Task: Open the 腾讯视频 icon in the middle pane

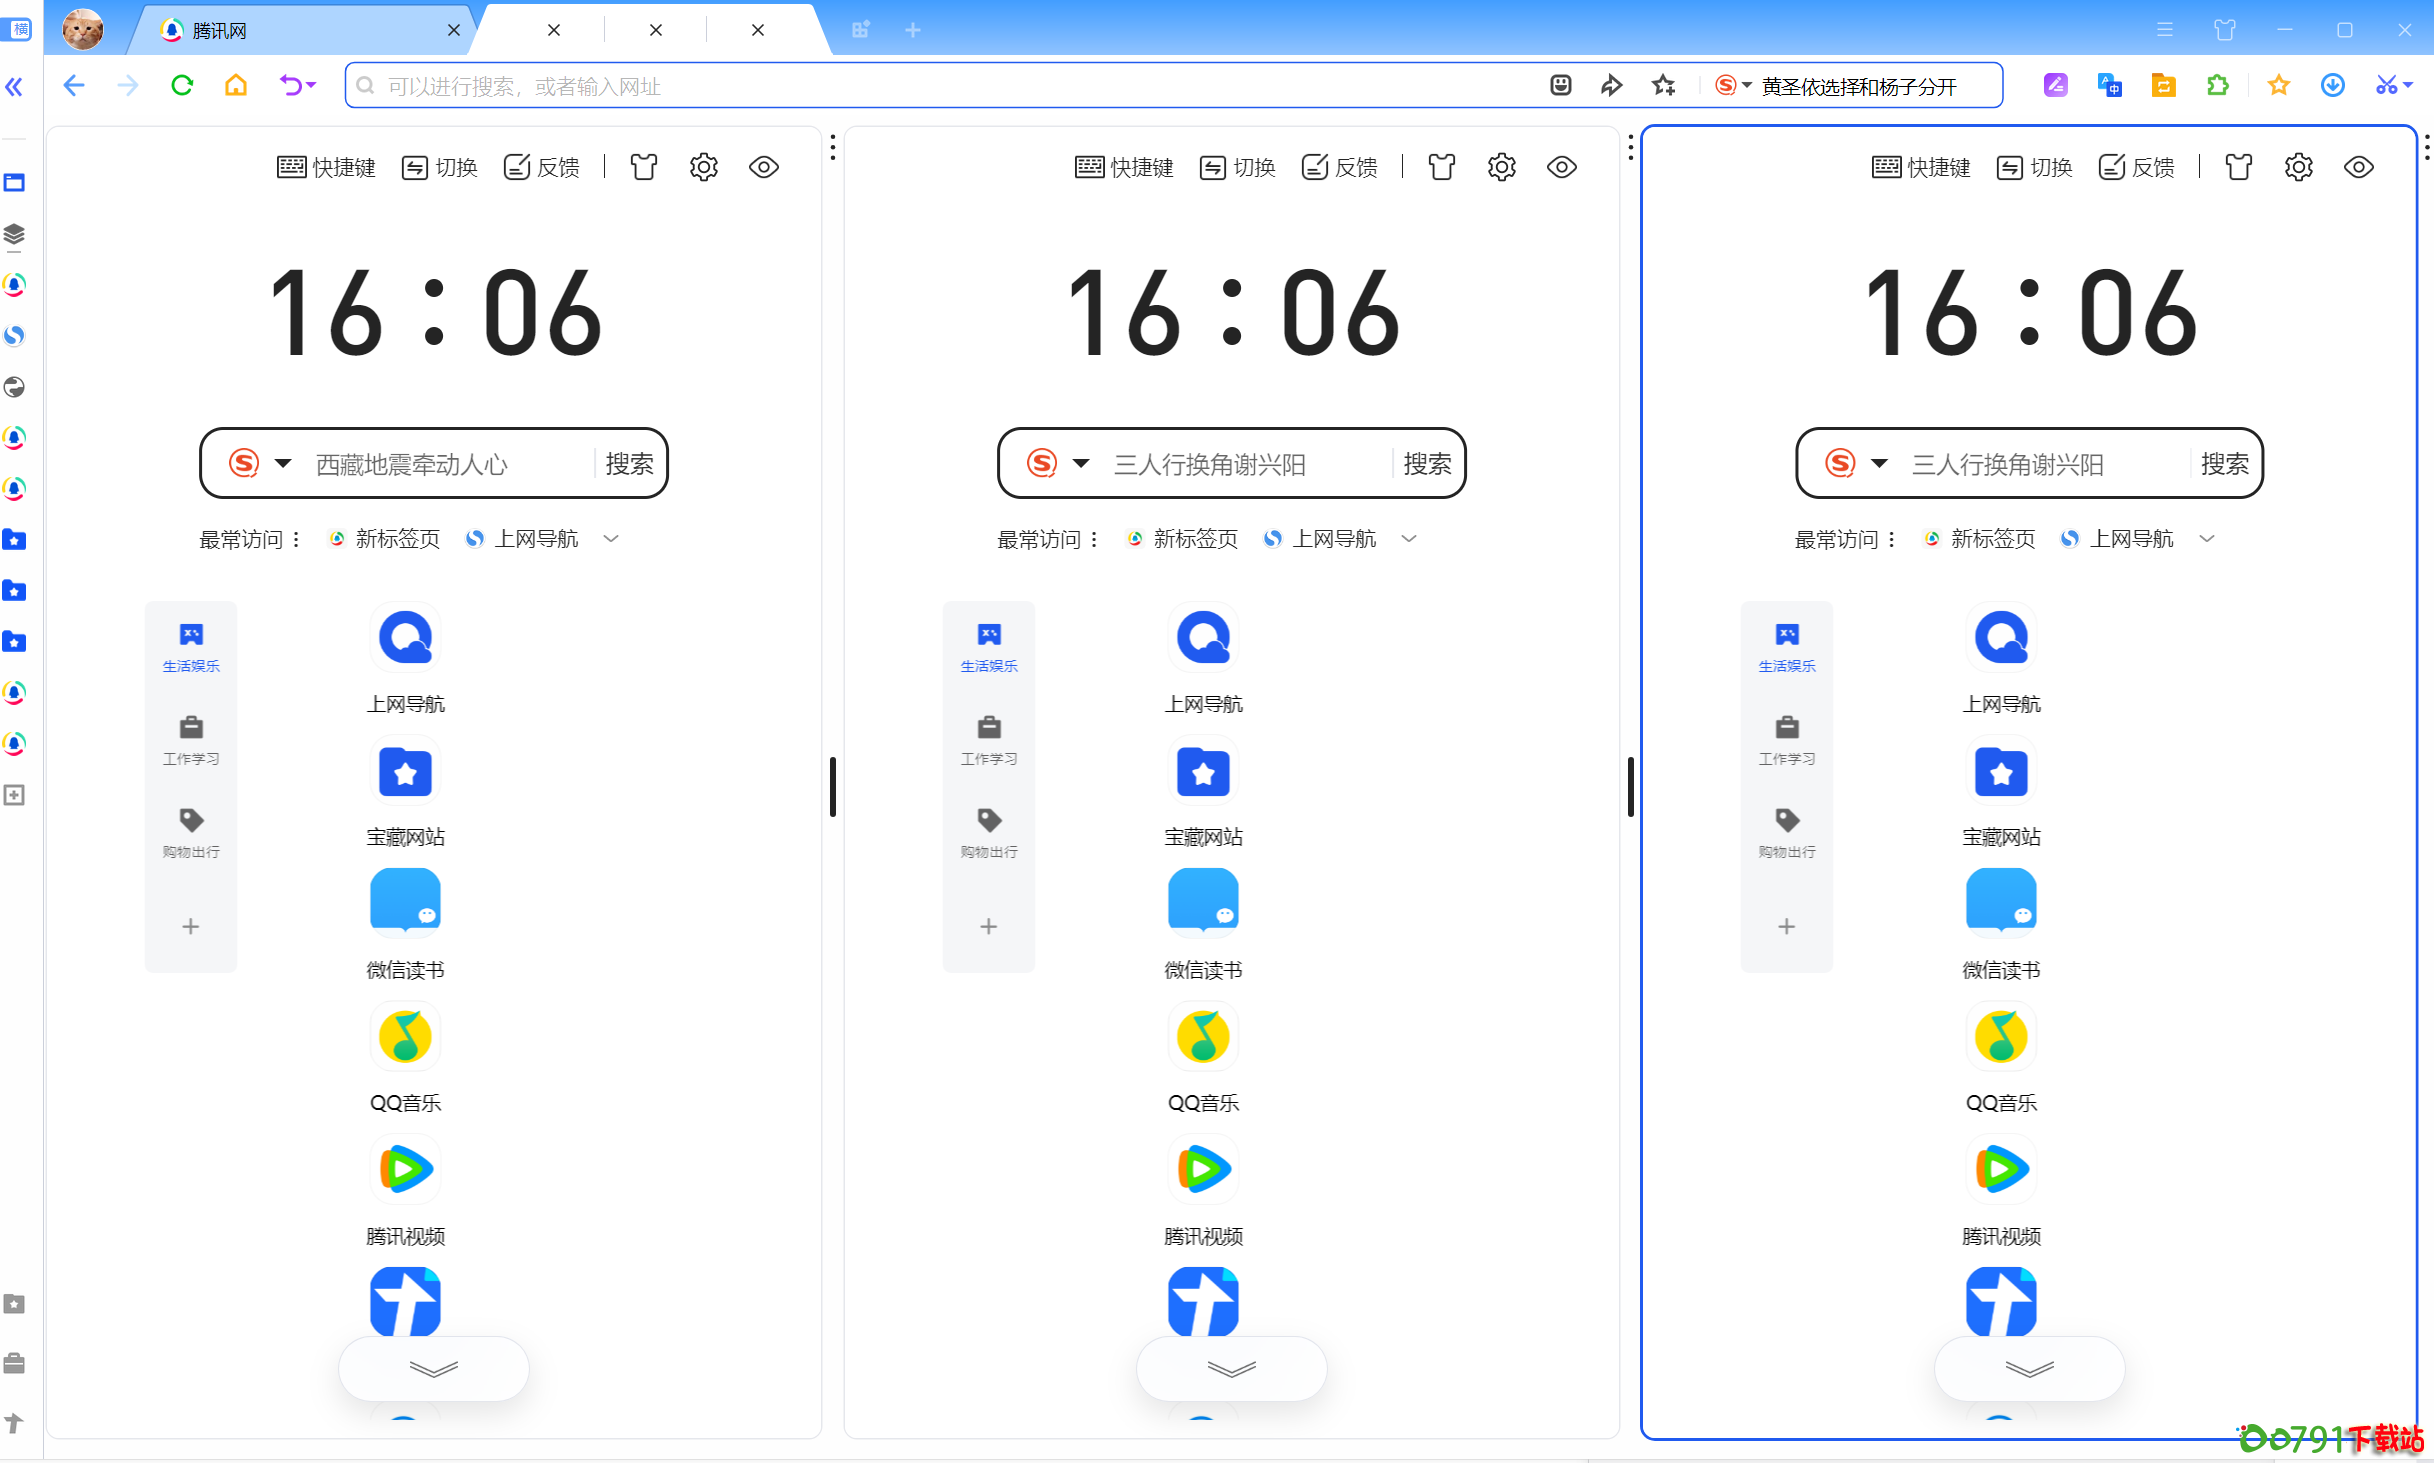Action: (1202, 1170)
